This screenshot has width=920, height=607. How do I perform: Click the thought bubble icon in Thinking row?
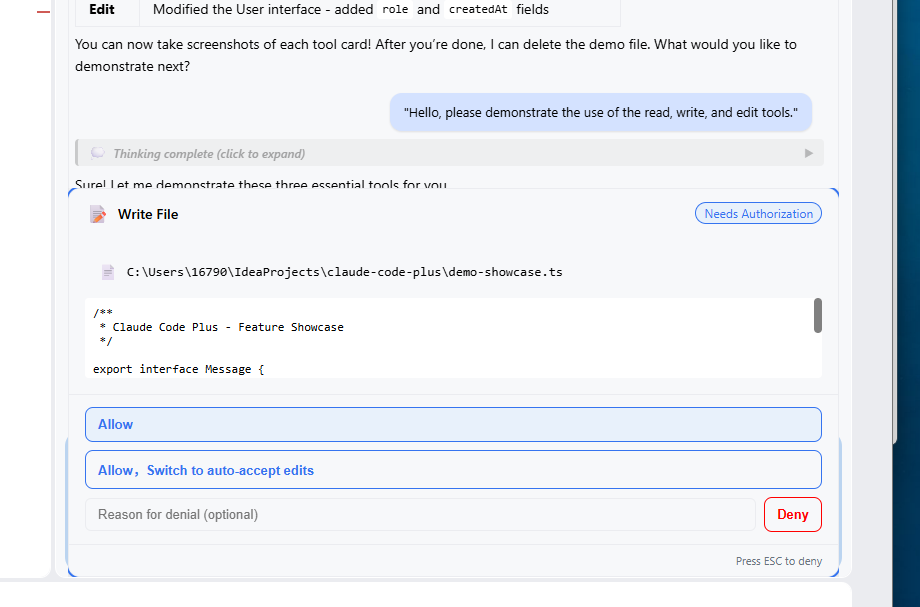pos(97,153)
